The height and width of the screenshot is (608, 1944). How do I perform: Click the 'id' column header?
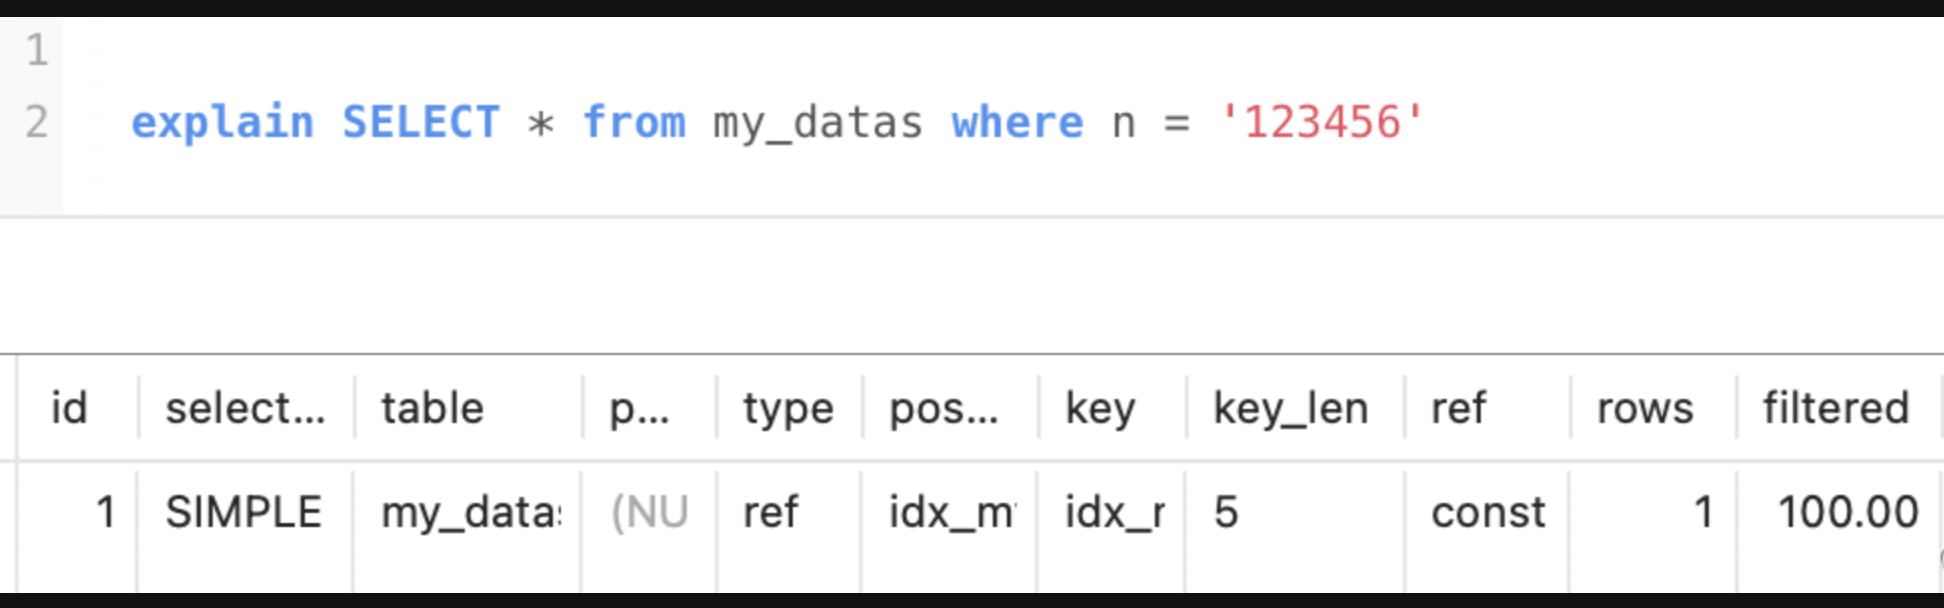tap(69, 408)
